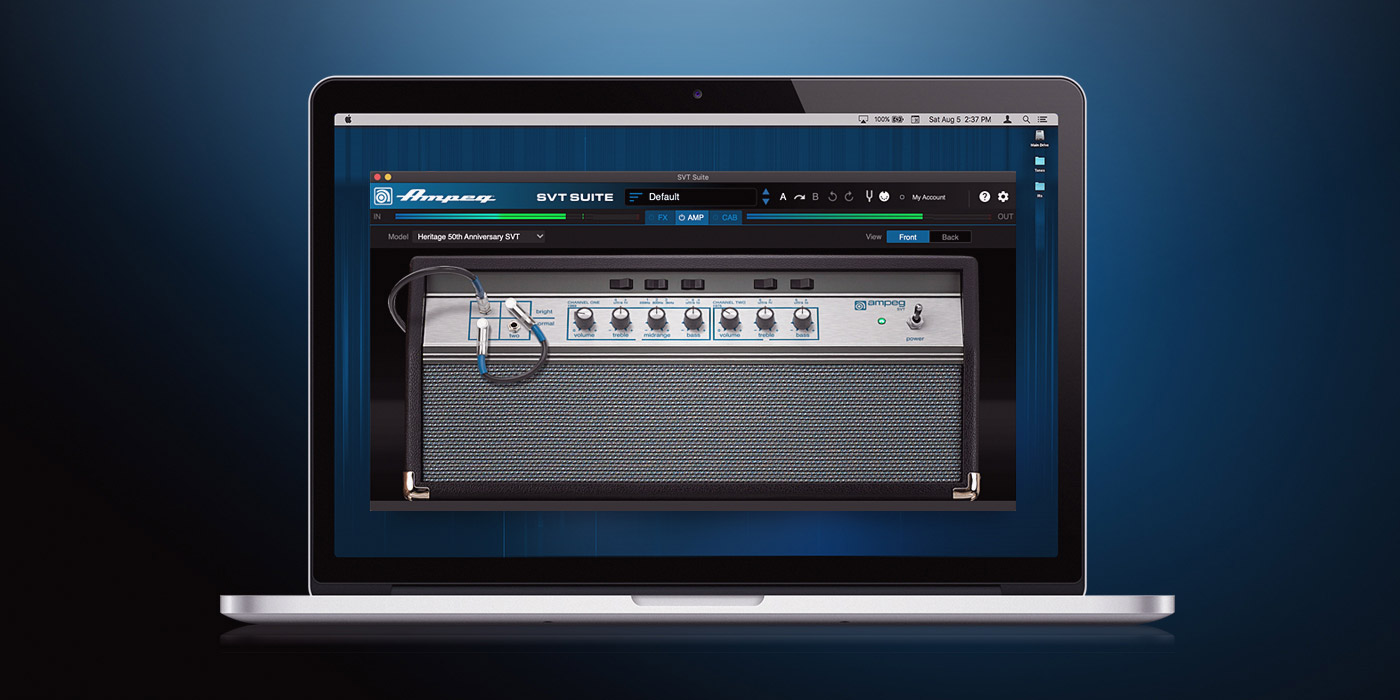The image size is (1400, 700).
Task: Switch to the FX tab
Action: tap(662, 217)
